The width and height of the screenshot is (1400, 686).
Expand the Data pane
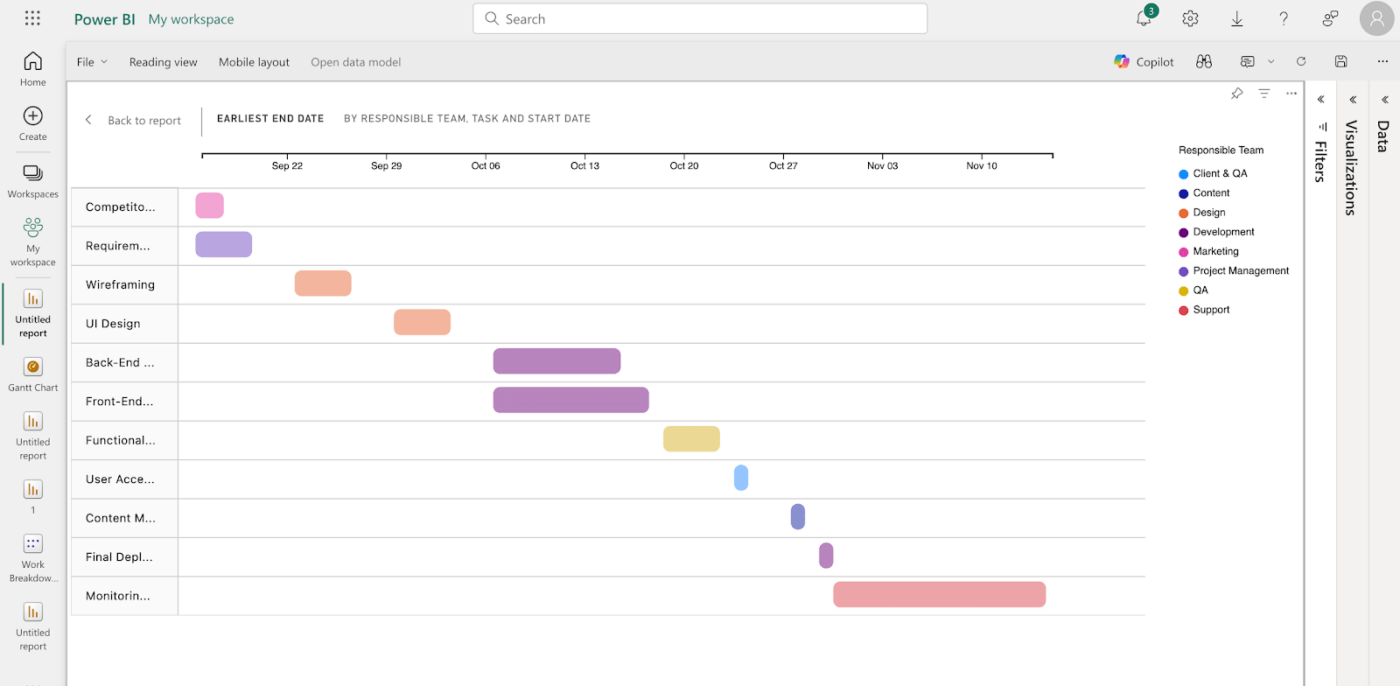1385,100
